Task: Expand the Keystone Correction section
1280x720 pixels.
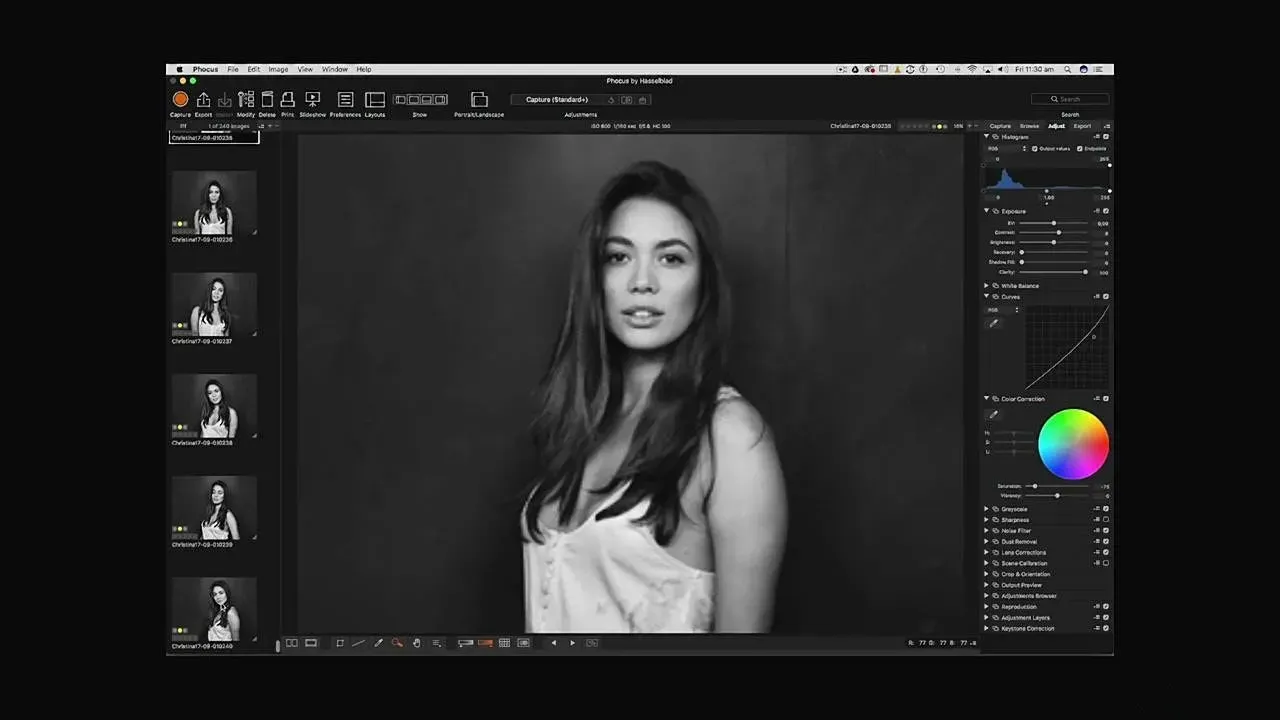Action: 987,628
